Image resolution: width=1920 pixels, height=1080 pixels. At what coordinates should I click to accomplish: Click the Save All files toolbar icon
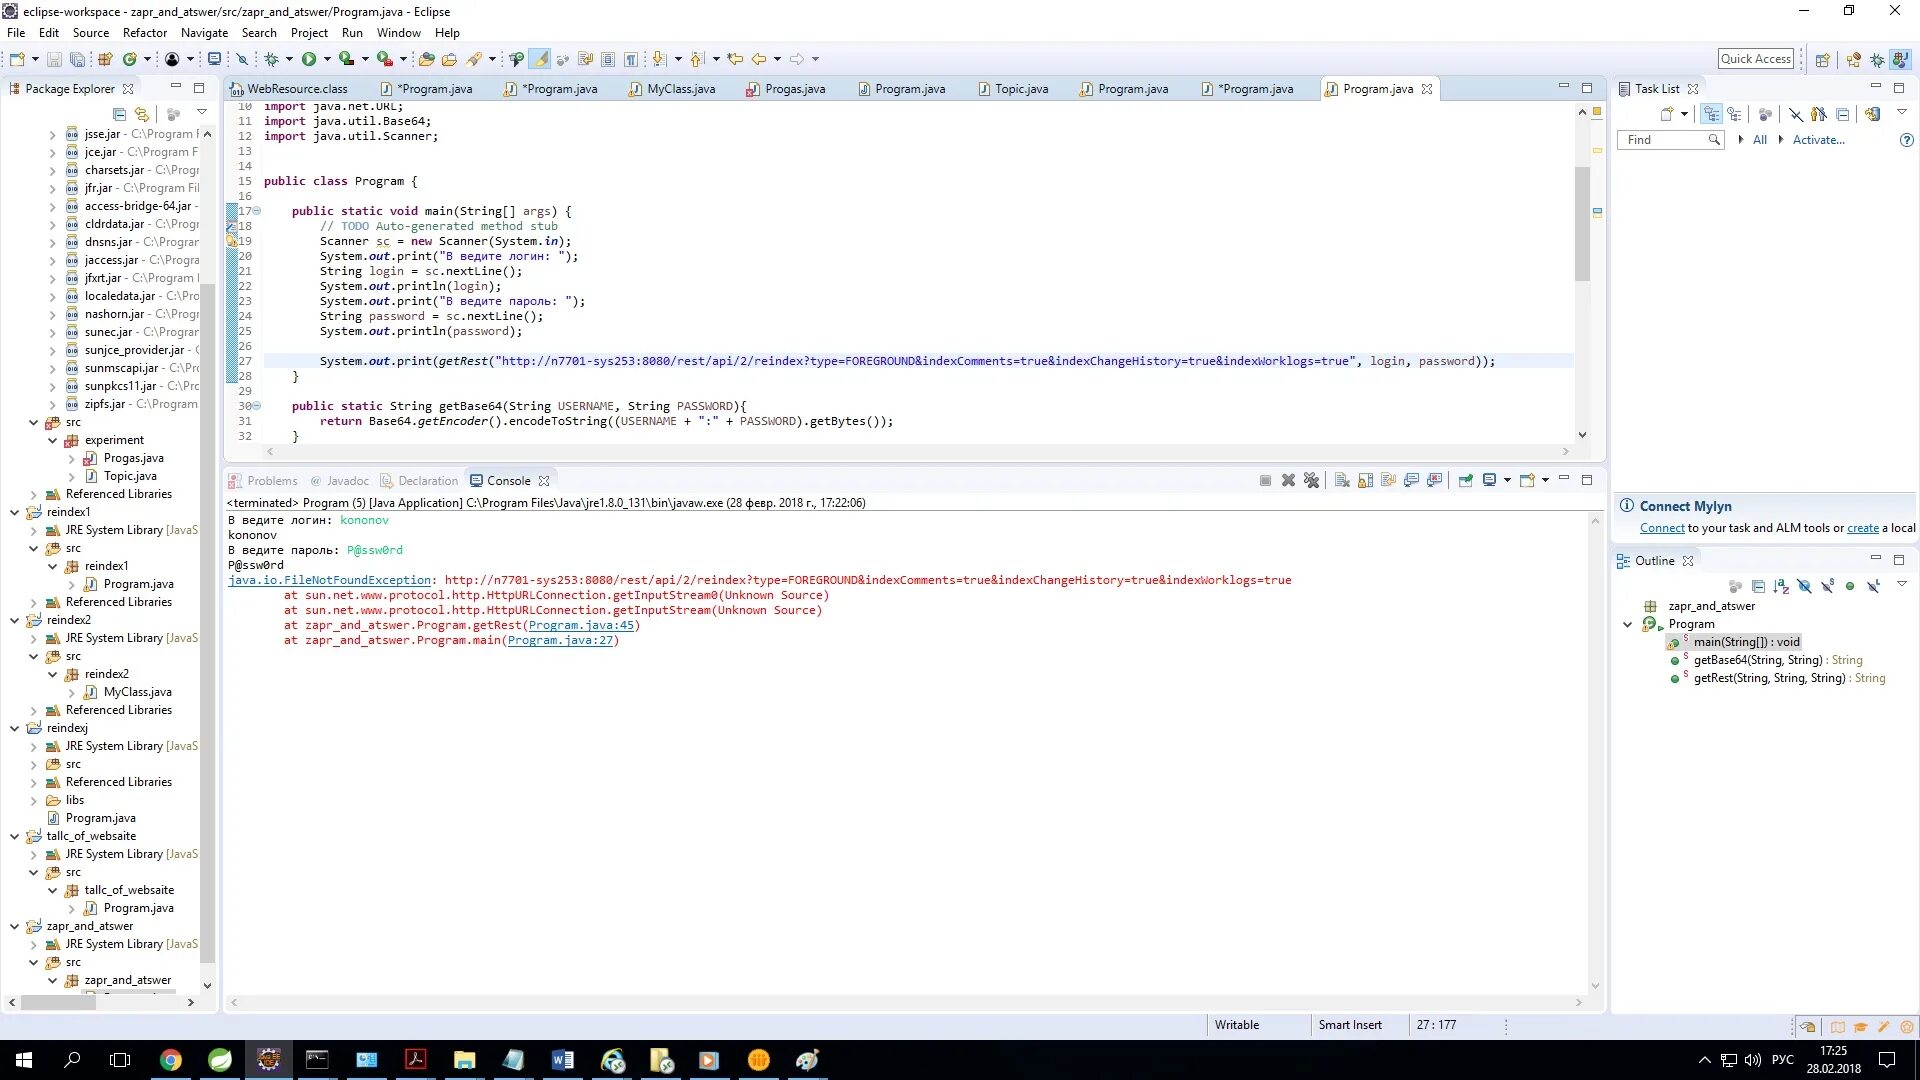pos(75,58)
